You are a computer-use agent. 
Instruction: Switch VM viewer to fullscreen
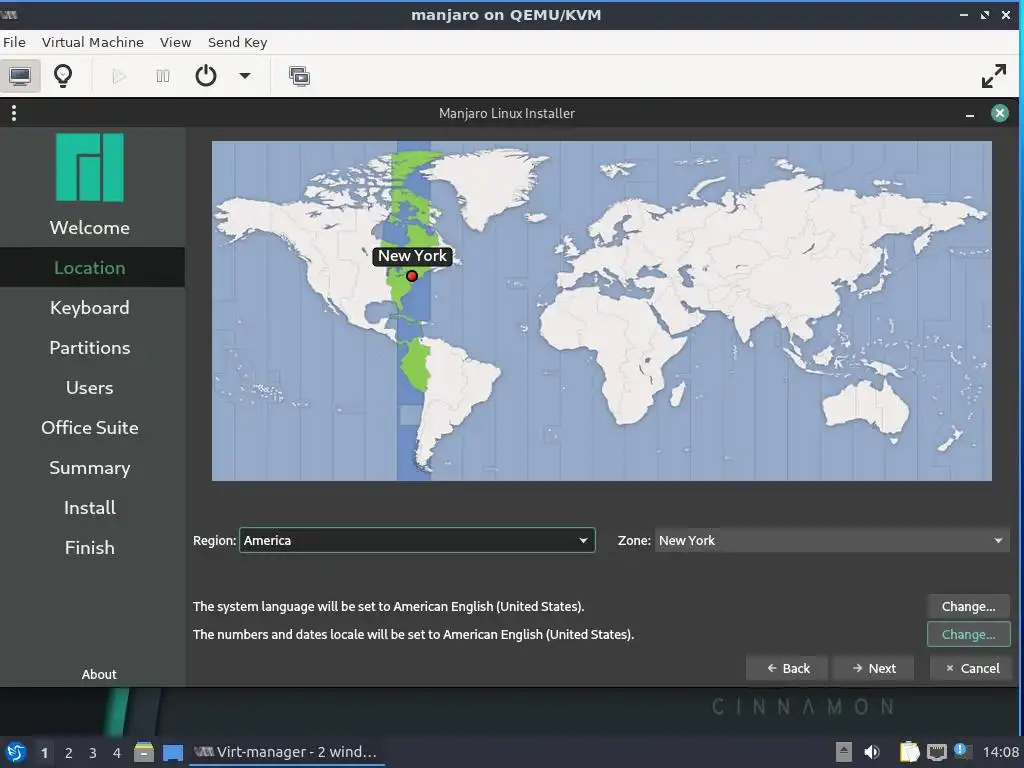point(994,76)
